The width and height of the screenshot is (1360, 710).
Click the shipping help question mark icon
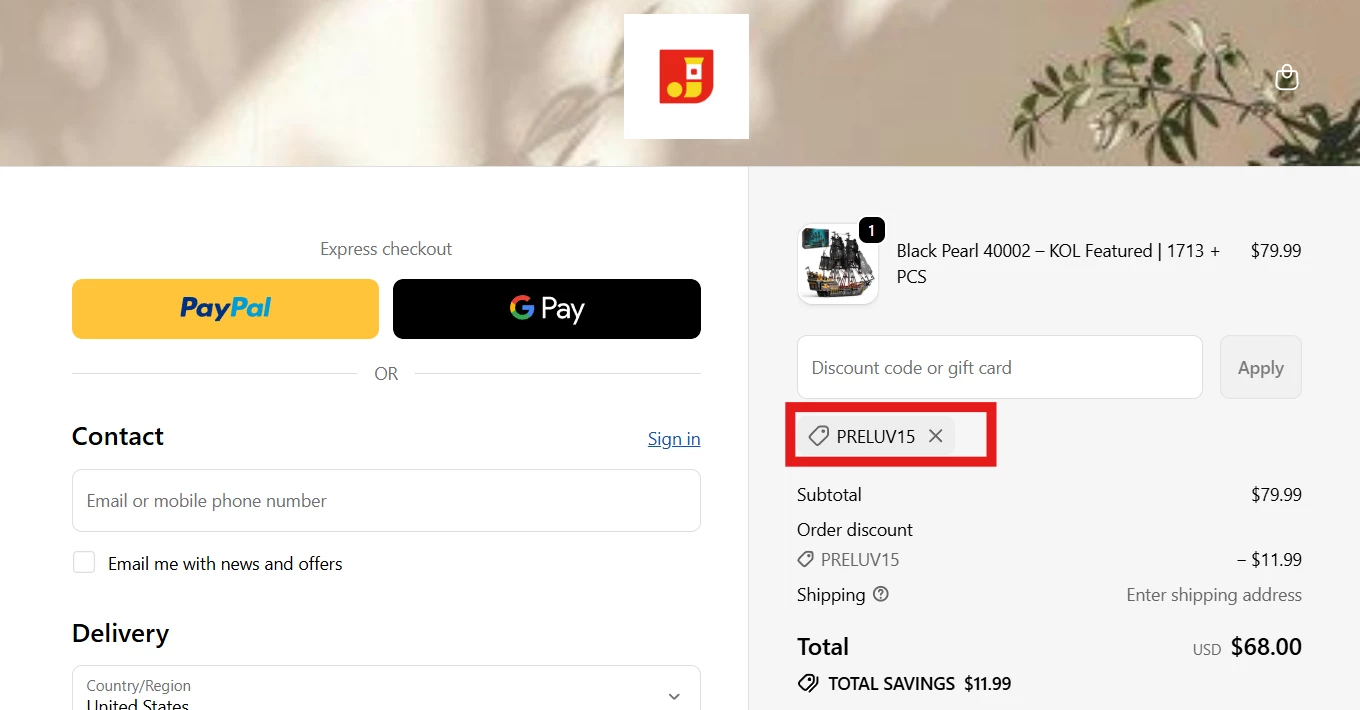click(x=880, y=594)
